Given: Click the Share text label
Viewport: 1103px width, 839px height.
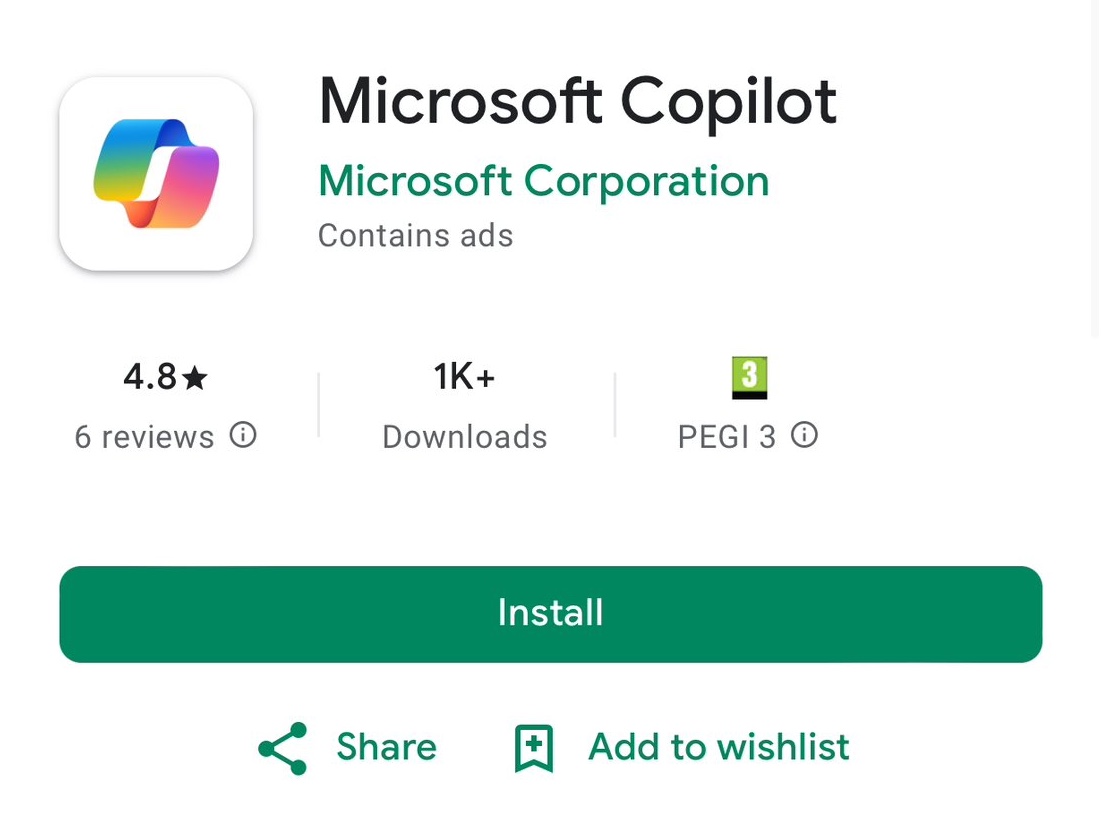Looking at the screenshot, I should [387, 747].
